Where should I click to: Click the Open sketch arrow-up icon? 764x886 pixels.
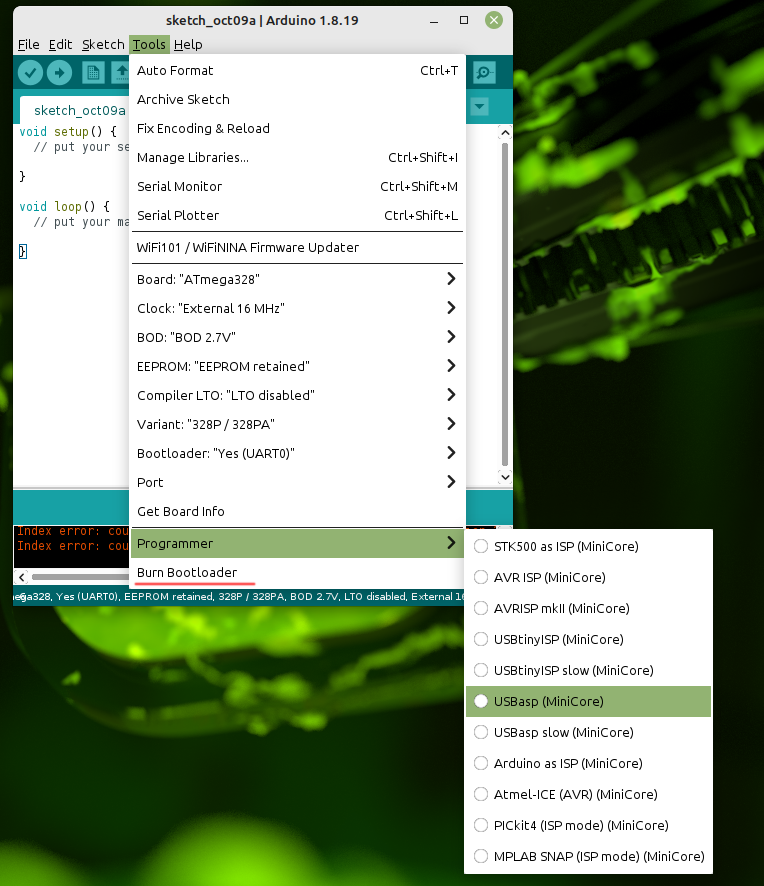[x=120, y=72]
